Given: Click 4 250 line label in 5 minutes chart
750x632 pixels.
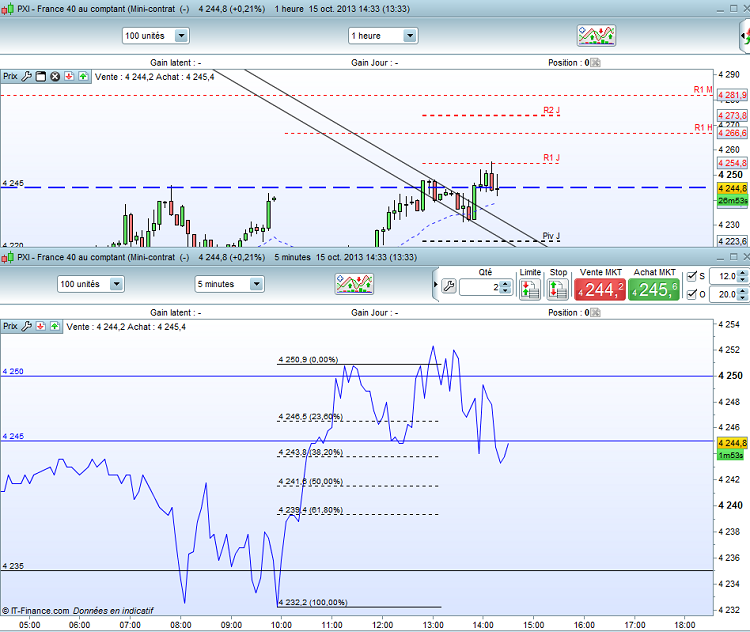Looking at the screenshot, I should pyautogui.click(x=13, y=371).
